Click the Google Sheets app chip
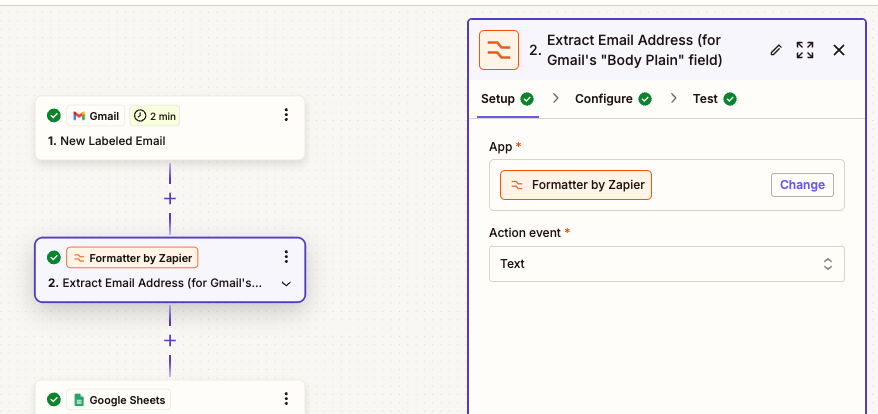 (x=119, y=400)
